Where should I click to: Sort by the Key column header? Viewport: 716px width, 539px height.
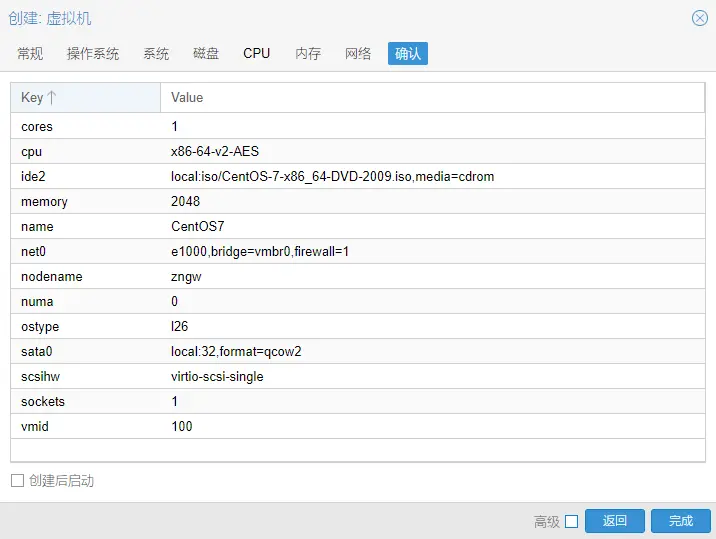(85, 97)
